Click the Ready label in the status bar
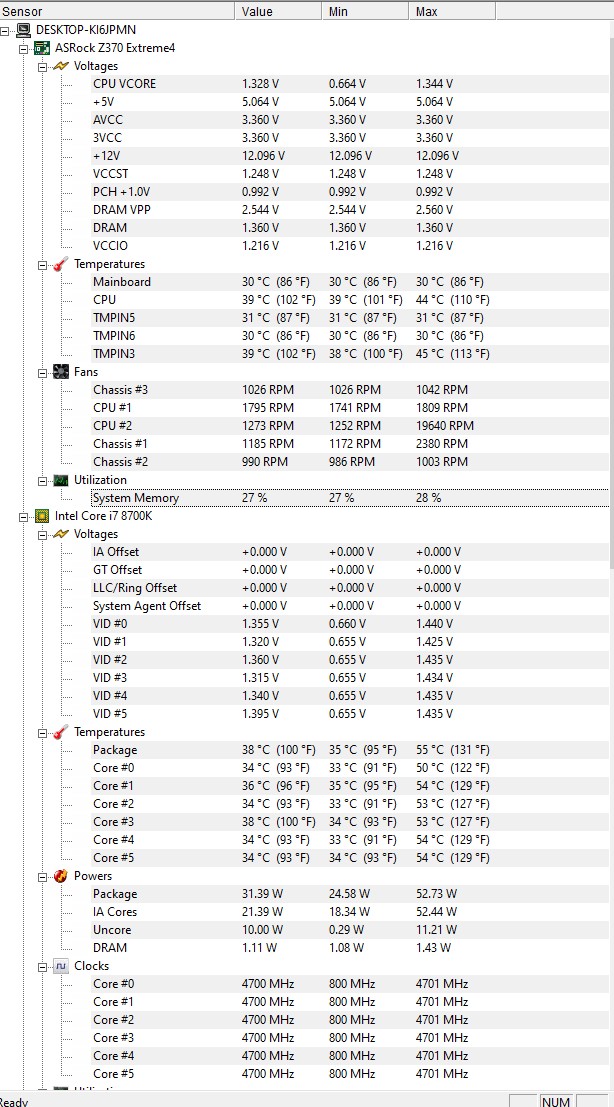The height and width of the screenshot is (1107, 614). pos(13,1100)
